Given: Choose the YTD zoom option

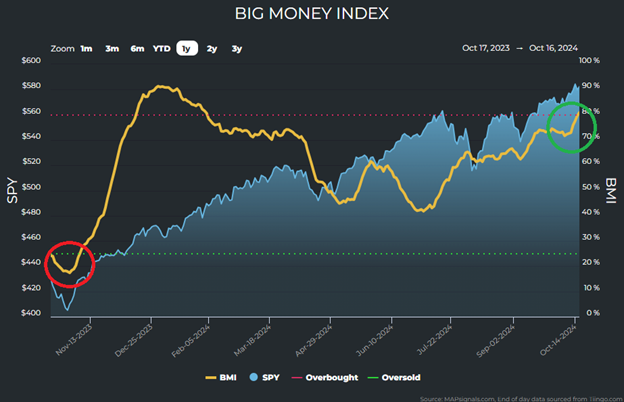Looking at the screenshot, I should click(x=161, y=48).
